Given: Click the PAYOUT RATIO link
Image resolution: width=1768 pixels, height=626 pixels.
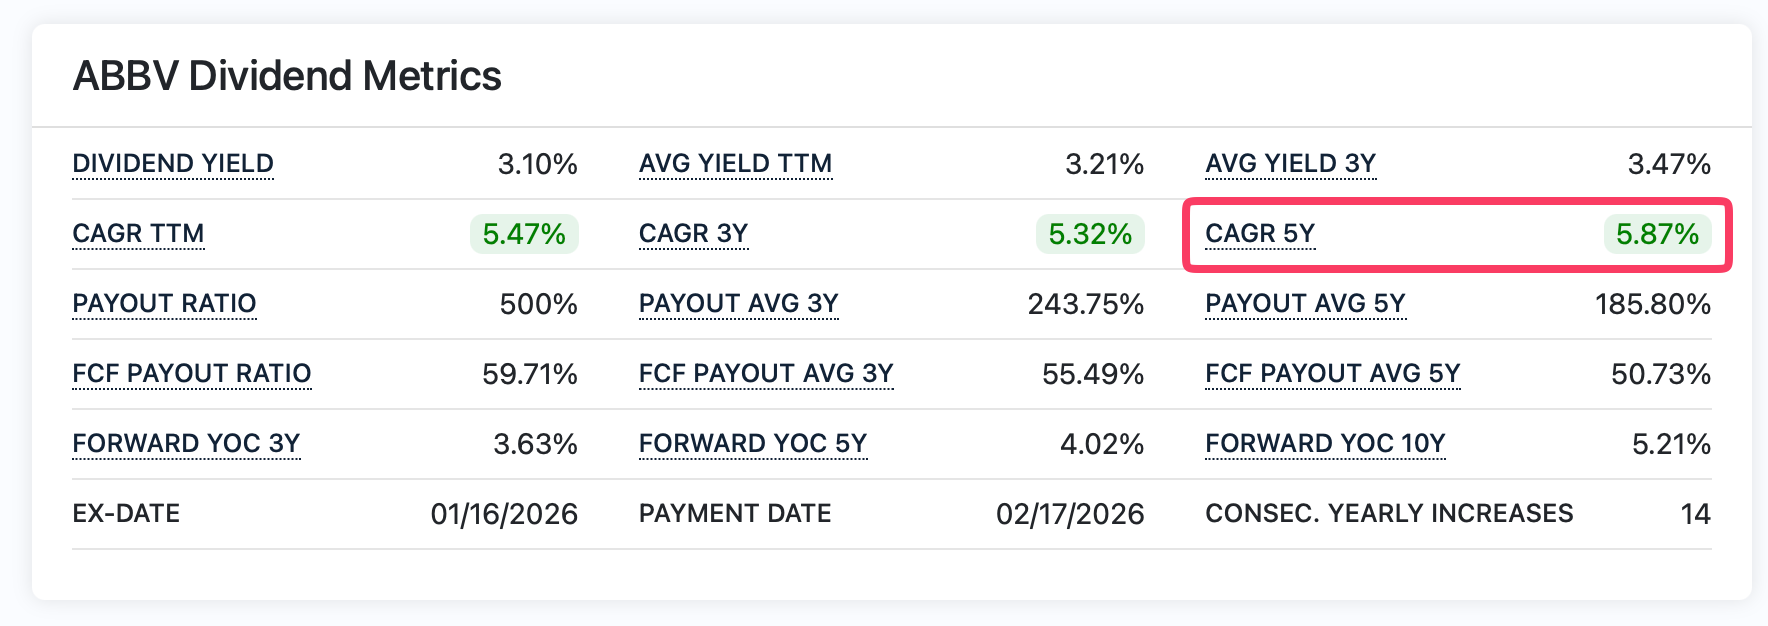Looking at the screenshot, I should click(x=164, y=302).
